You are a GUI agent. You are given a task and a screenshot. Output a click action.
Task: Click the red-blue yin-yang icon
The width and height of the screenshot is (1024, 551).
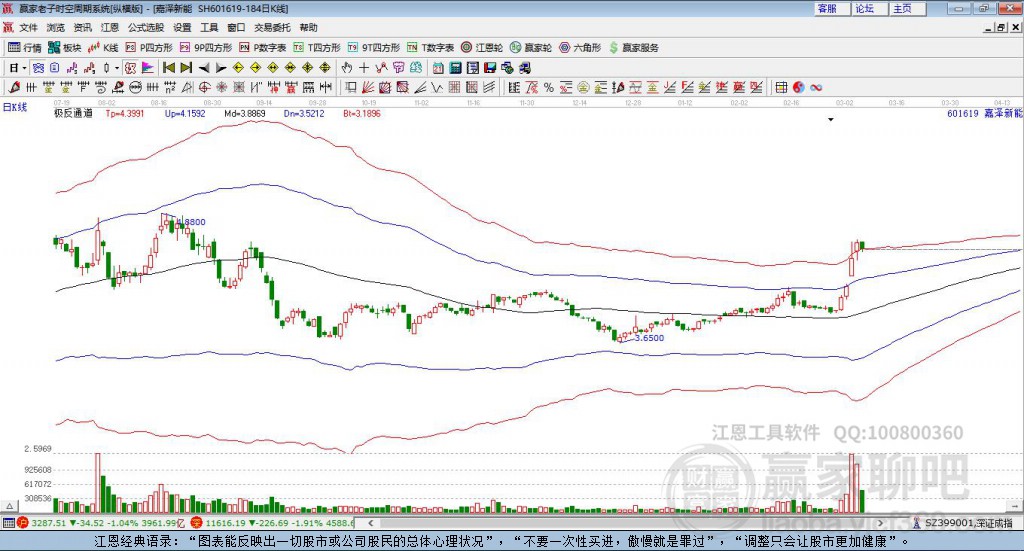coord(799,87)
